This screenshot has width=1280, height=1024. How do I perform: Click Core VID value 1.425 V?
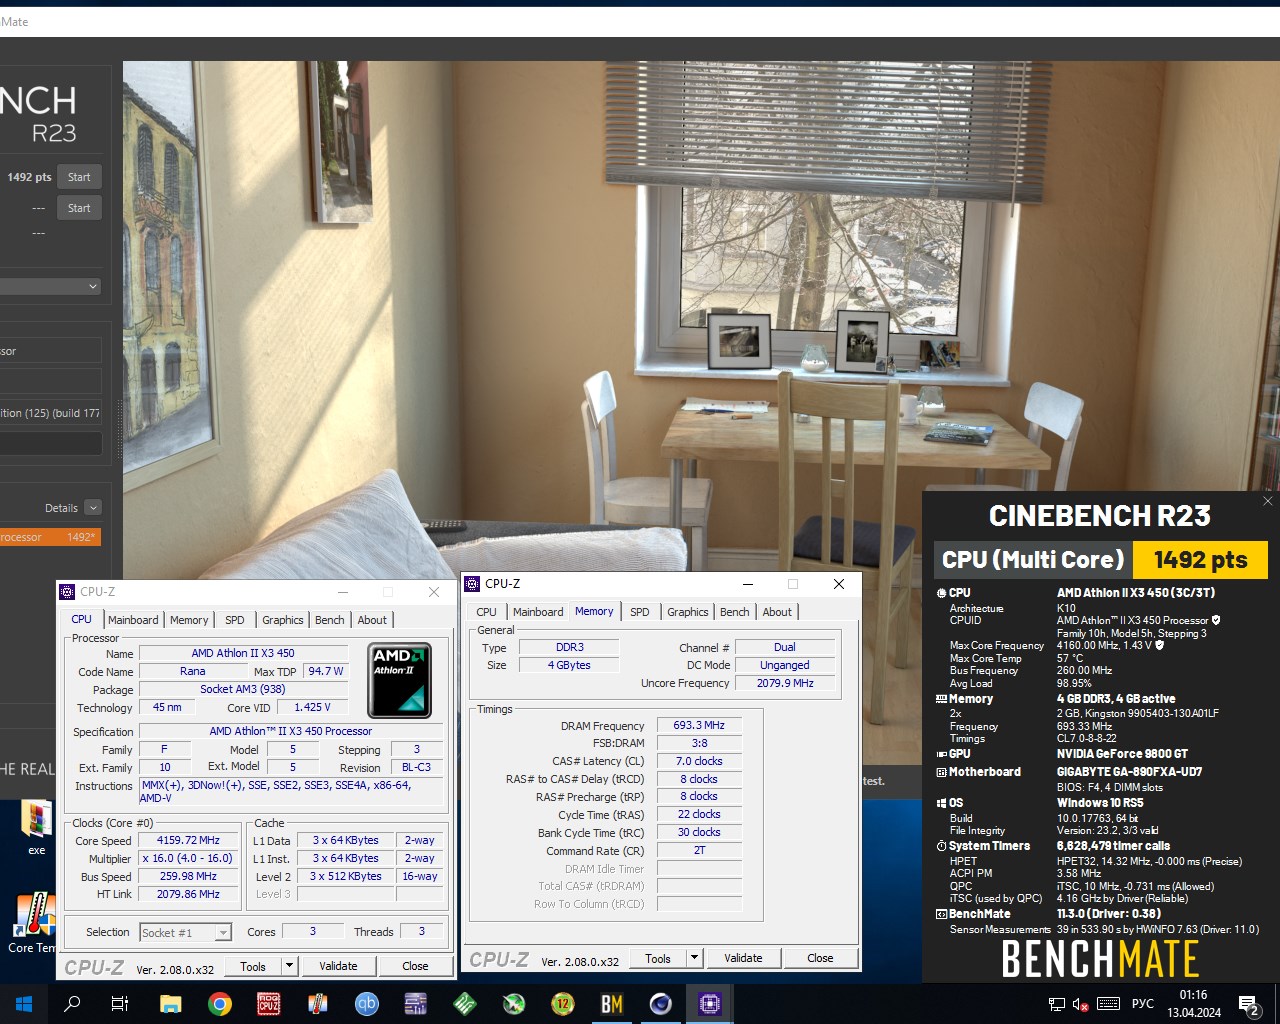point(313,707)
